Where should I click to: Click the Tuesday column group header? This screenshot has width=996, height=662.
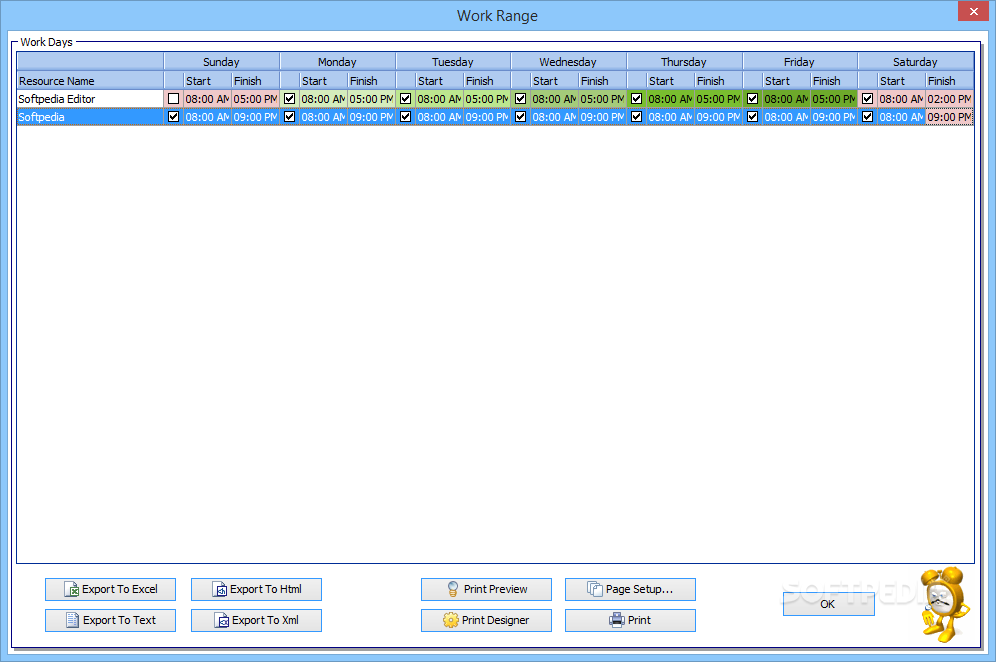pos(453,62)
